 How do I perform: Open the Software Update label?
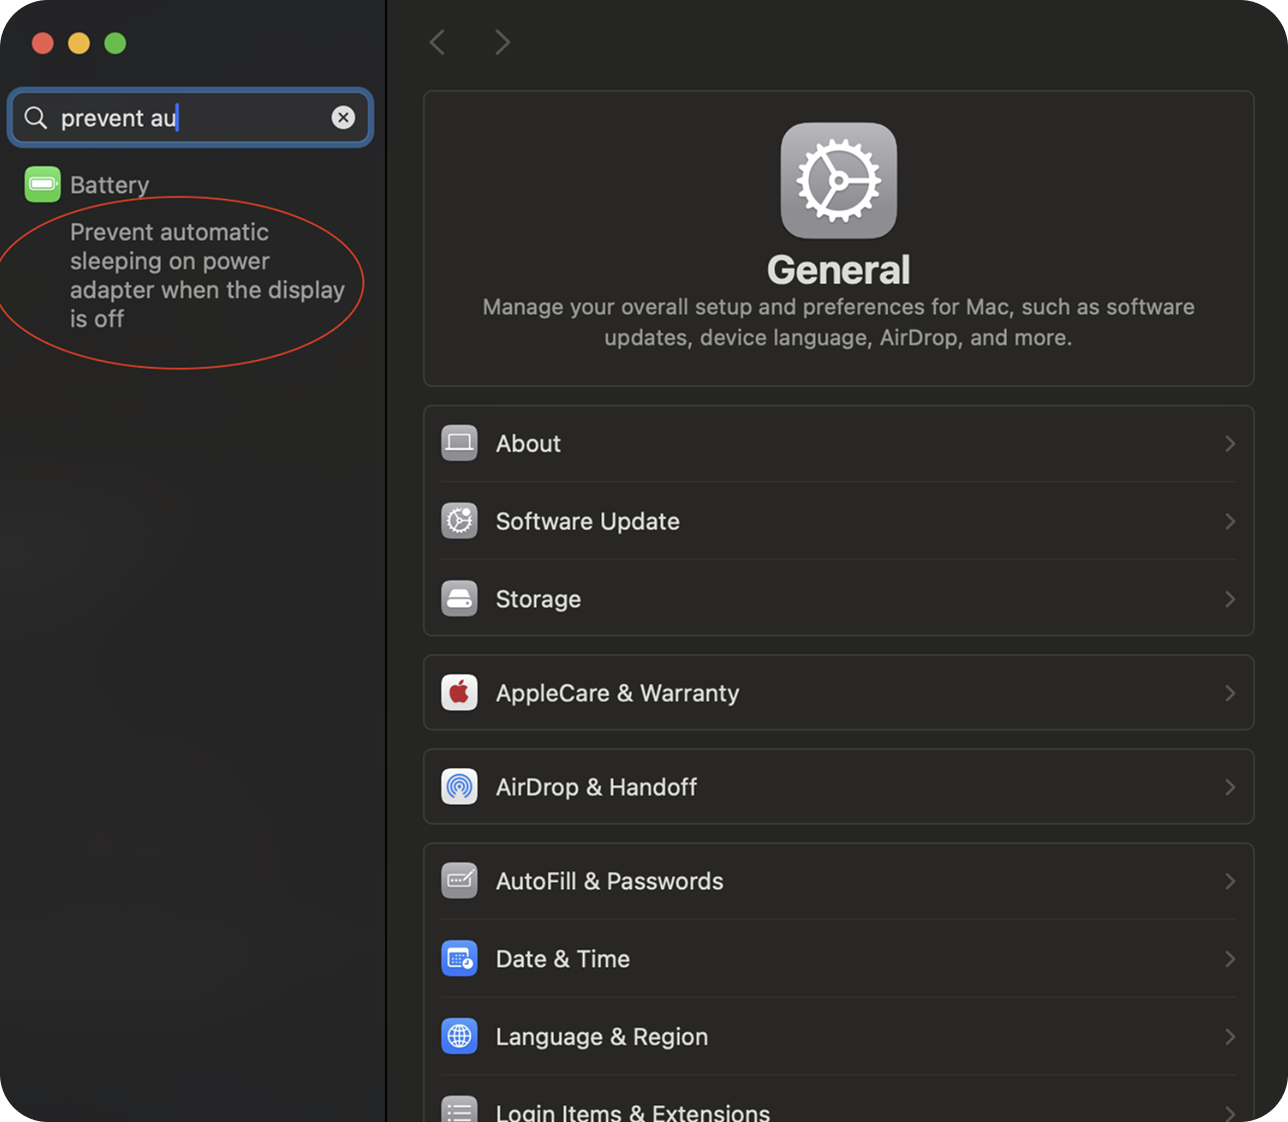588,522
